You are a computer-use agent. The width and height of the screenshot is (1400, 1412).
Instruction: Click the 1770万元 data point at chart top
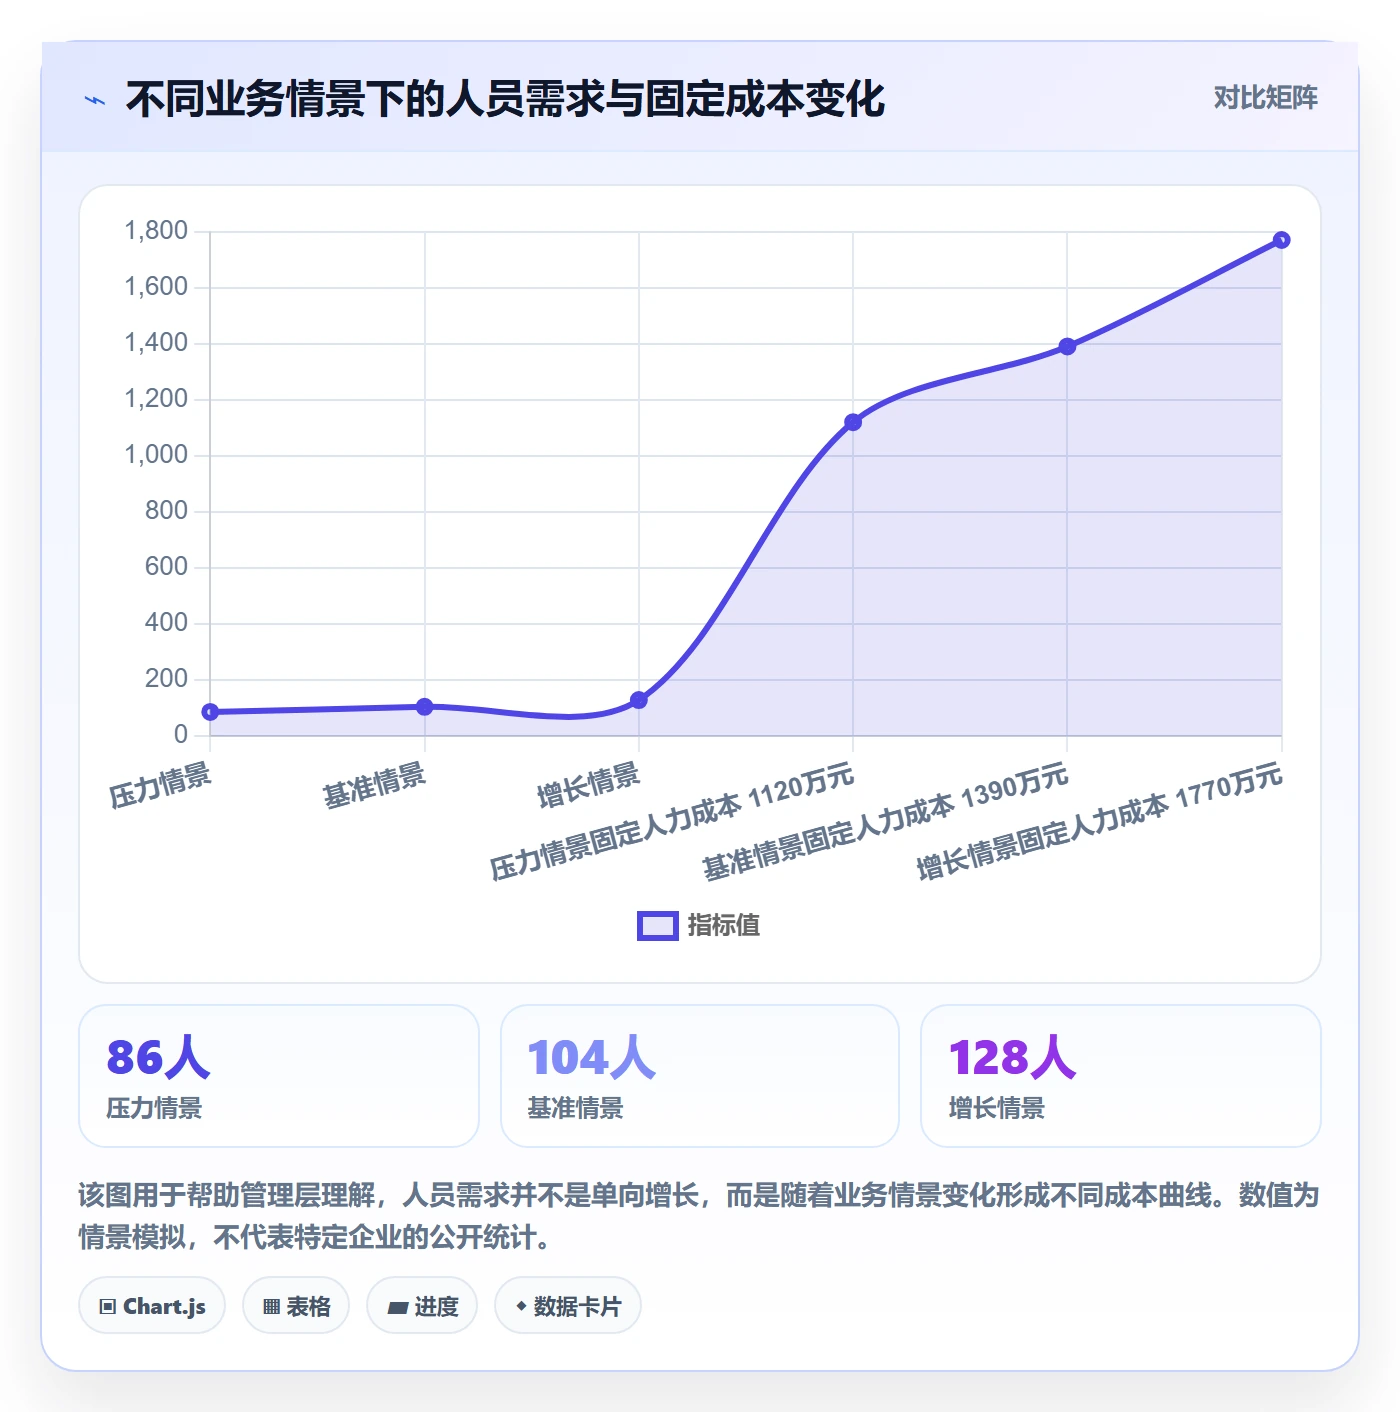1282,240
